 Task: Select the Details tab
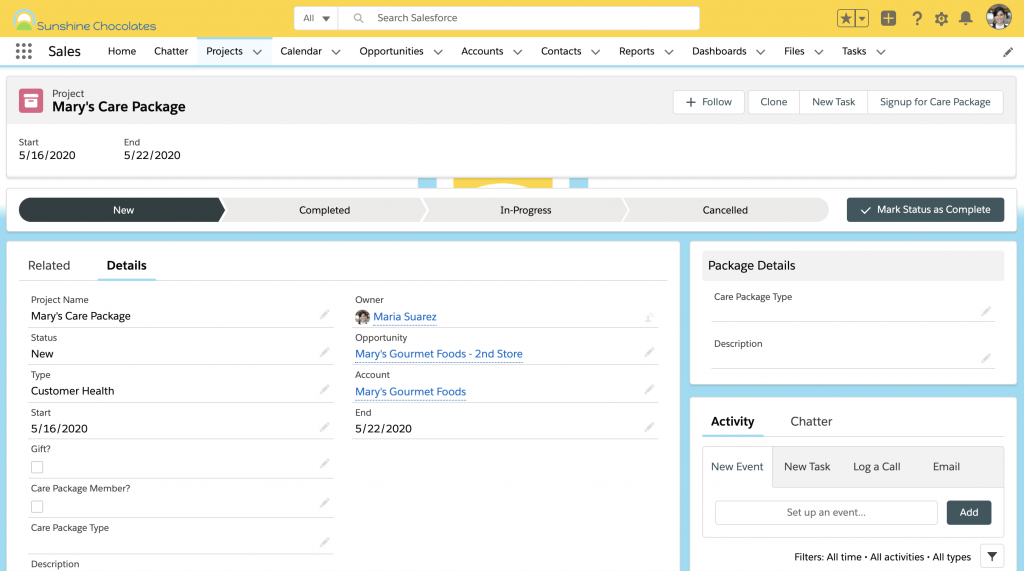tap(127, 265)
